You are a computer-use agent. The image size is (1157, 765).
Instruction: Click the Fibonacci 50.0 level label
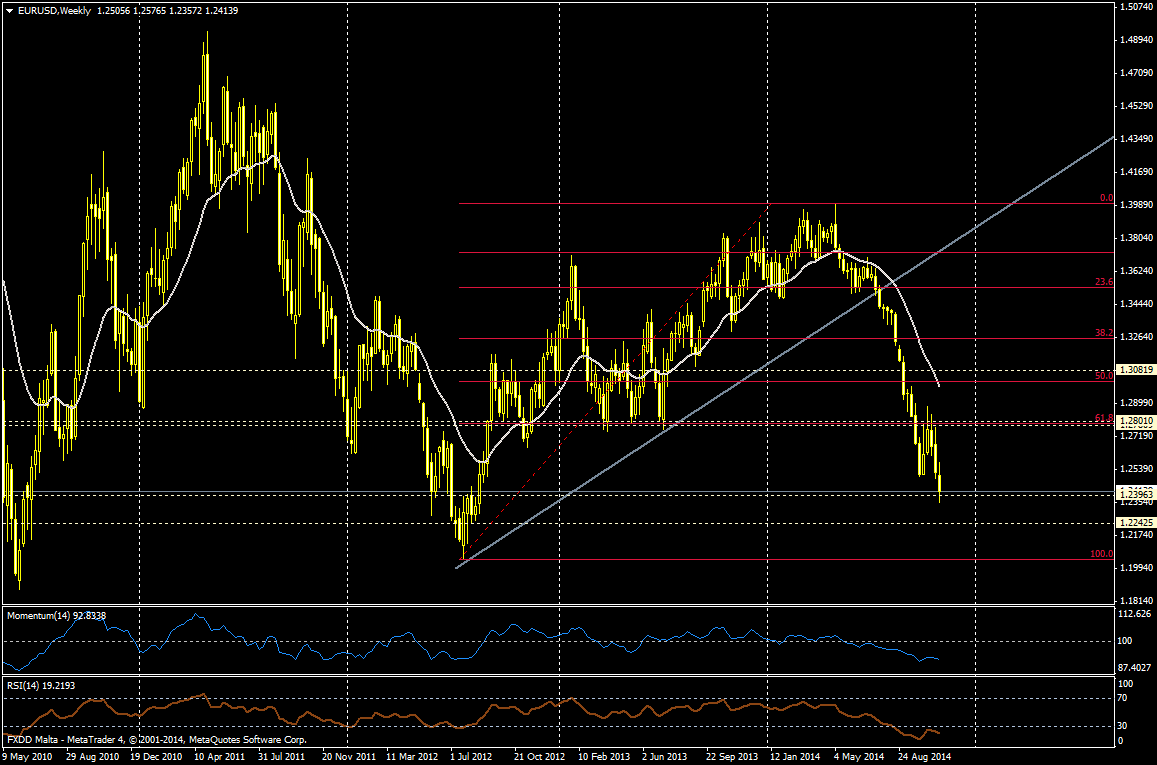1104,375
